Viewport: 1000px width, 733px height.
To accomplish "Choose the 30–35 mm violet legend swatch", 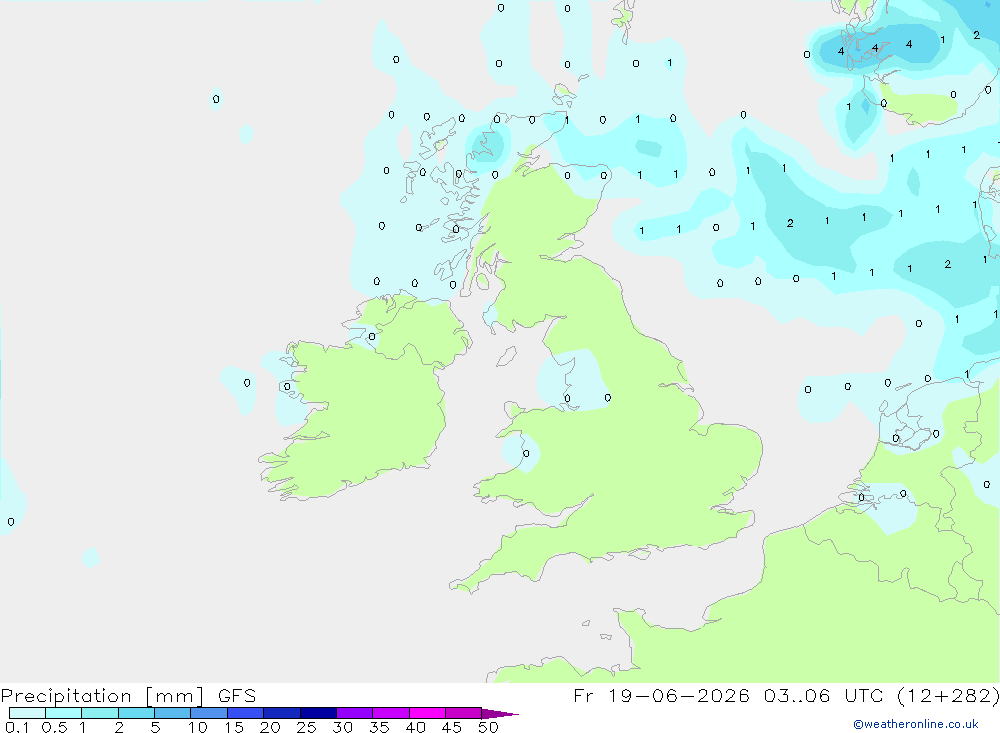I will pyautogui.click(x=355, y=713).
